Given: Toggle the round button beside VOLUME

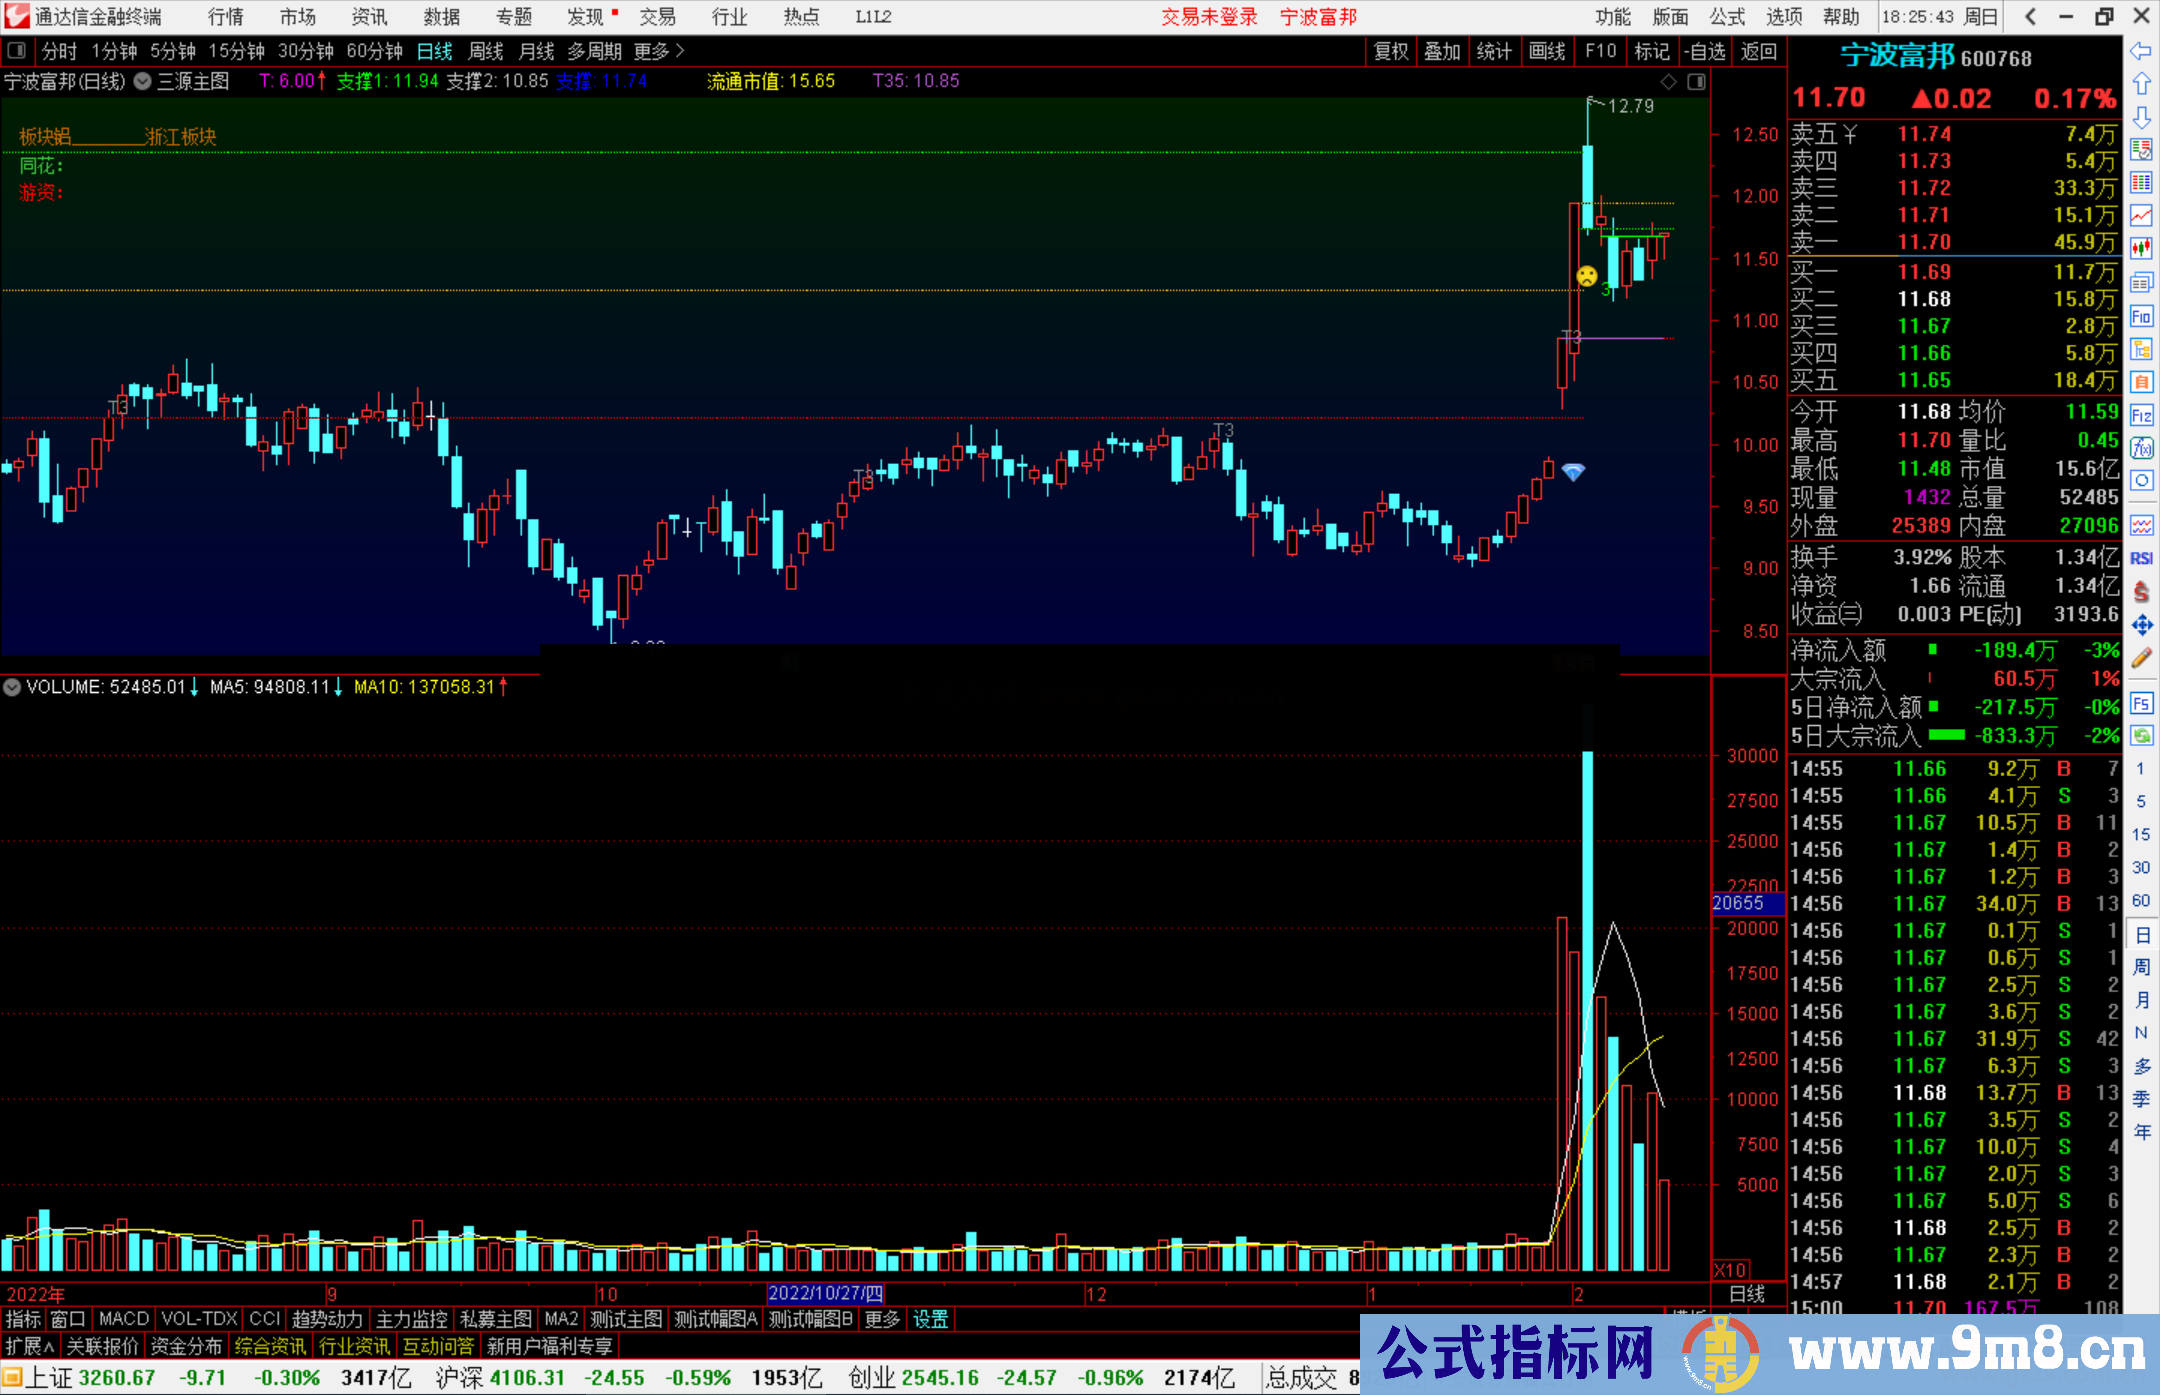Looking at the screenshot, I should [12, 687].
